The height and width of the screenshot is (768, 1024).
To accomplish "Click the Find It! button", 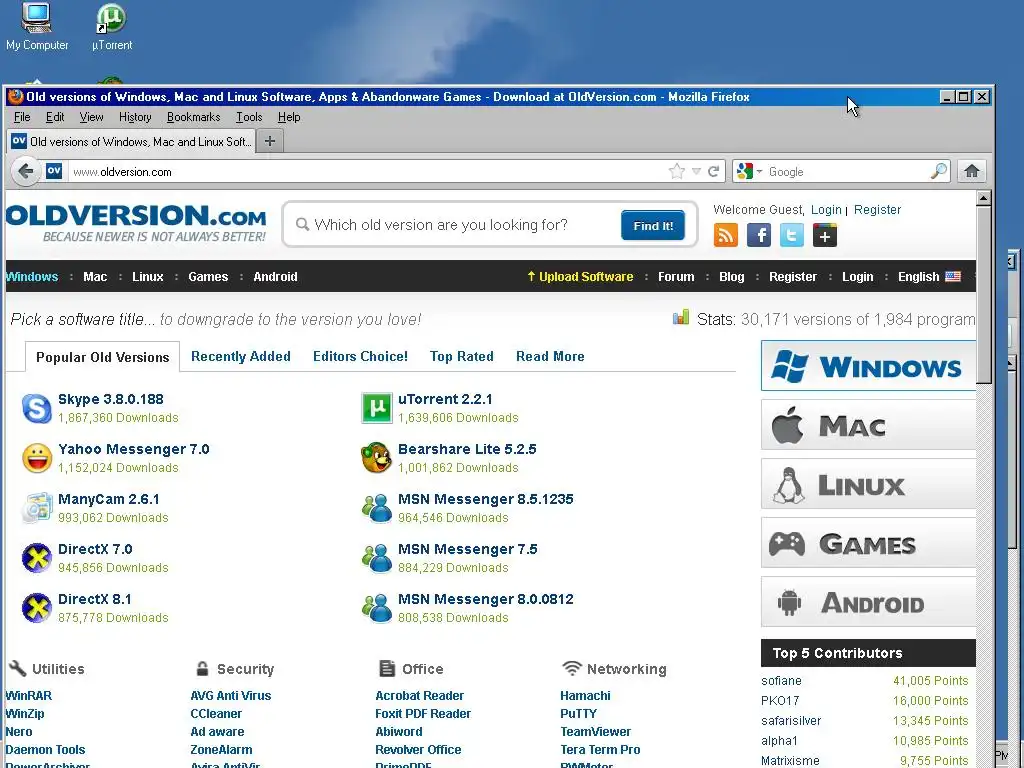I will tap(653, 225).
